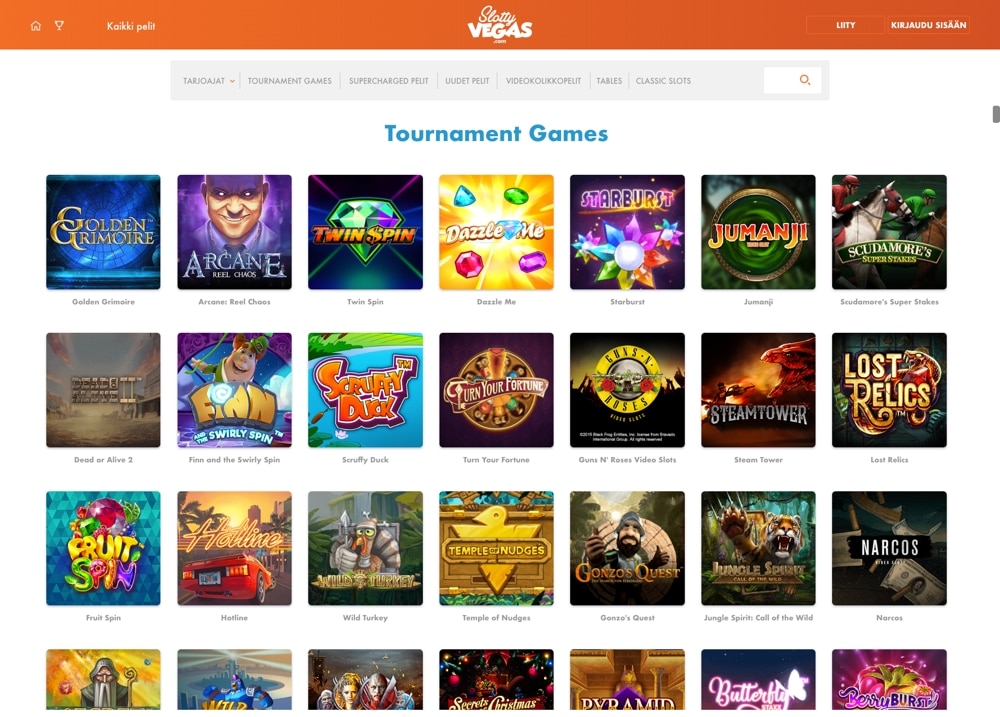Image resolution: width=1000 pixels, height=717 pixels.
Task: Open the Uudet Pelit category
Action: click(x=467, y=81)
